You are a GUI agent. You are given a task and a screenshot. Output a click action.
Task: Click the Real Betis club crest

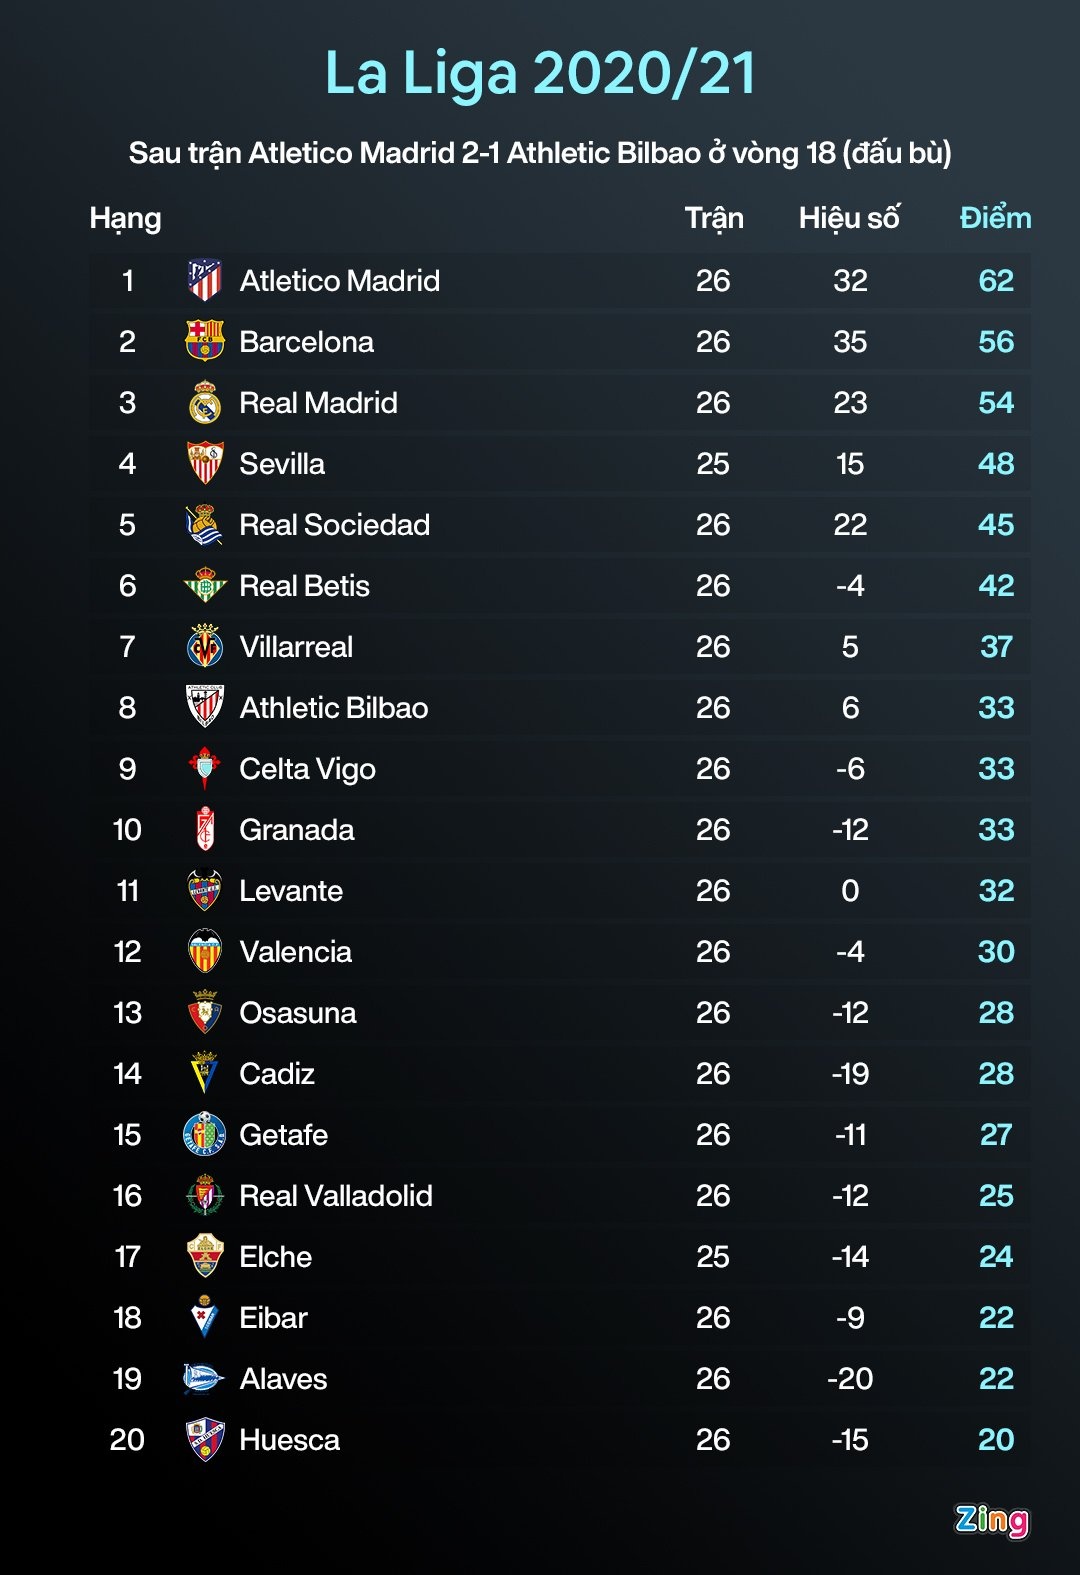point(205,586)
